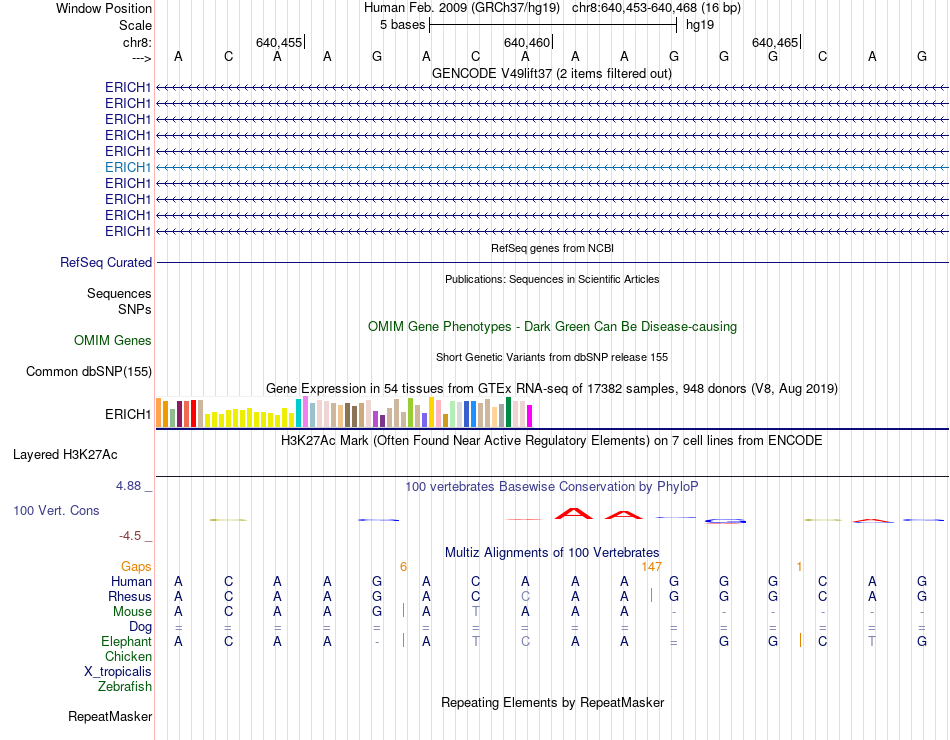Open "Short Genetic Variants from dbSNP release 155" title
Screen dimensions: 950x740
click(x=552, y=358)
